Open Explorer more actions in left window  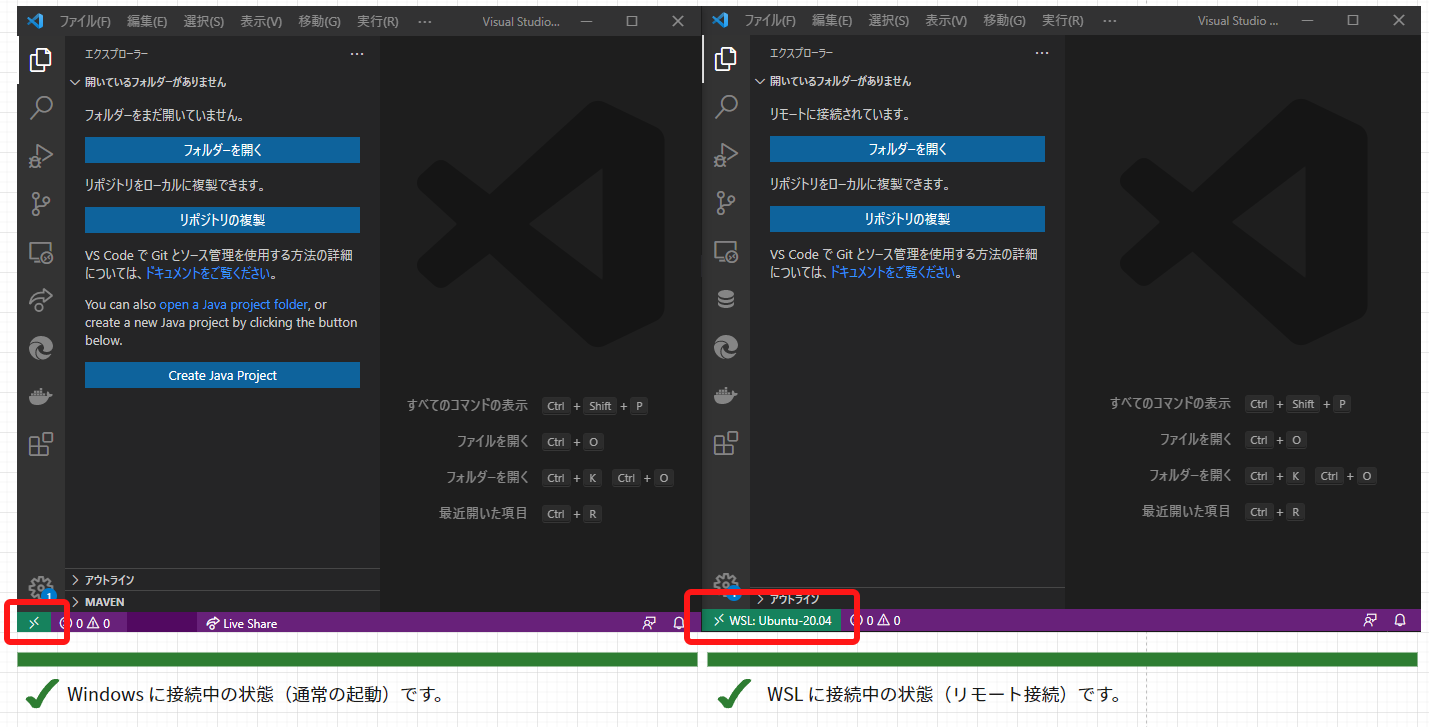[x=357, y=54]
